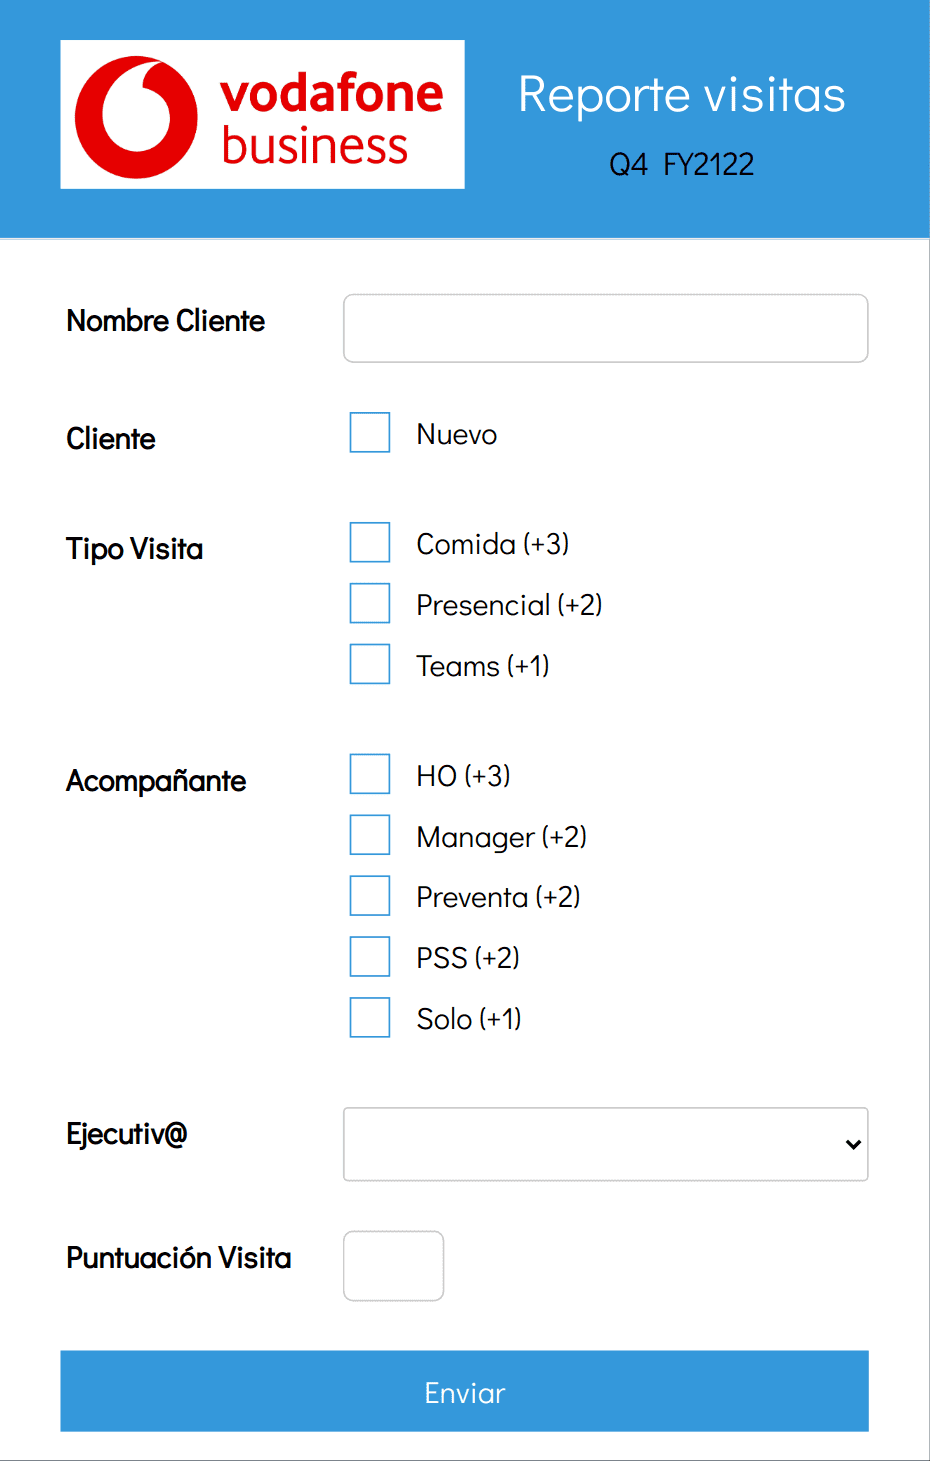
Task: Enable the Teams (+1) option
Action: pos(370,664)
